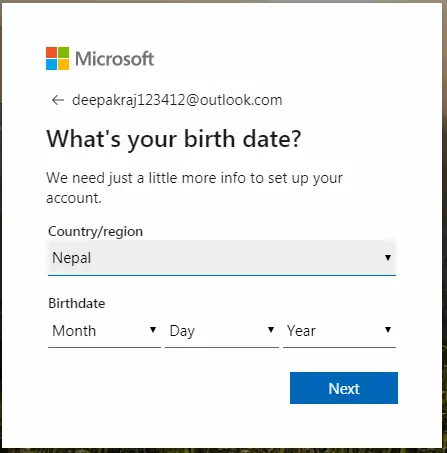Click the Month field's triangle arrow

pyautogui.click(x=153, y=330)
